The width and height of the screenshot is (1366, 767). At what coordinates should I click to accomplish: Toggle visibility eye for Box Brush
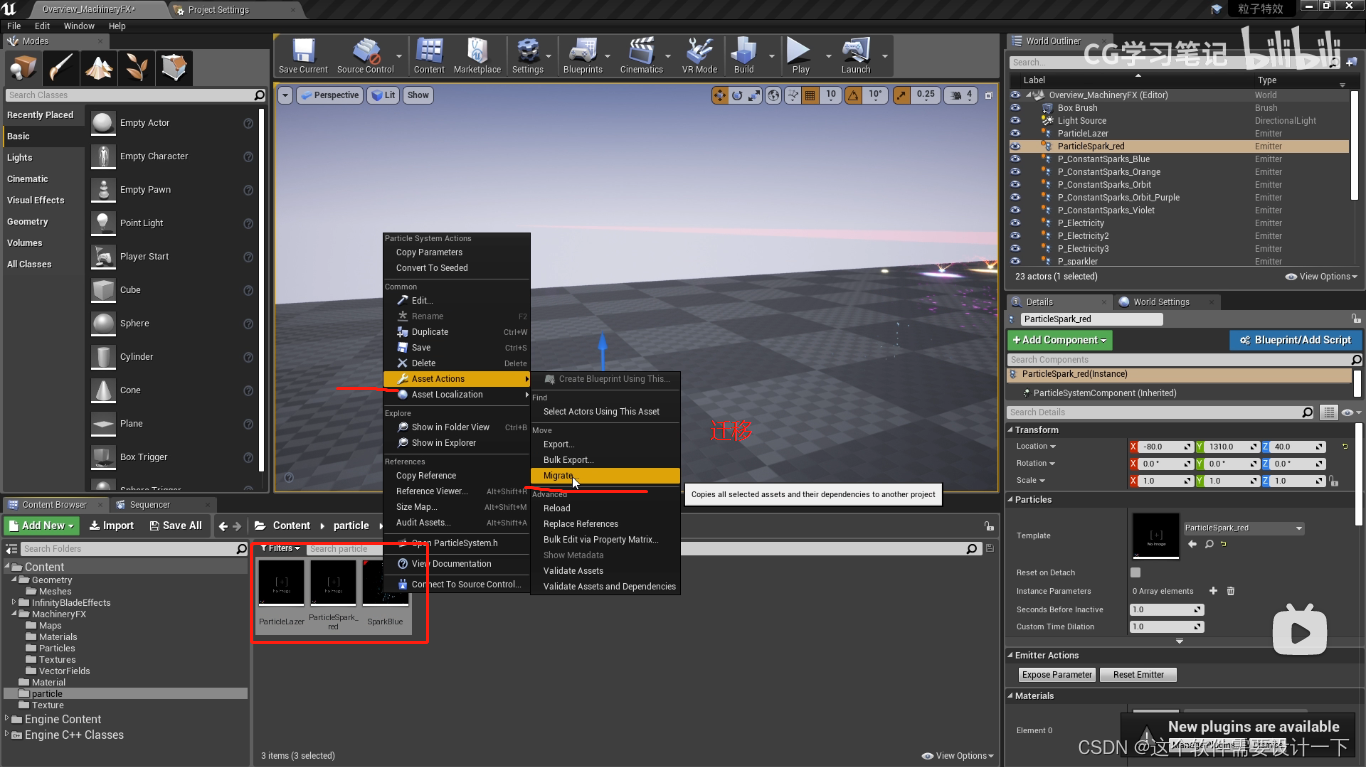1015,108
